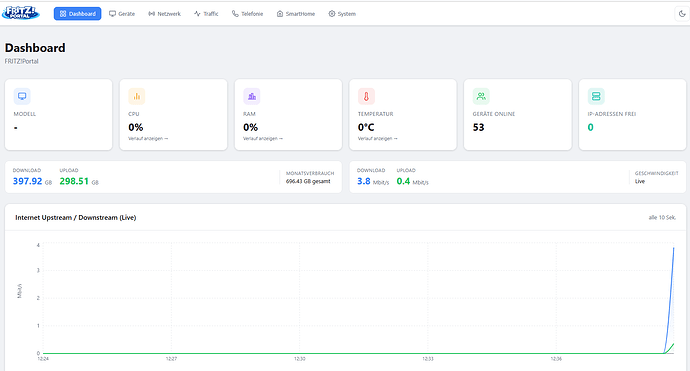Click the Geräte Online count 53
This screenshot has height=371, width=690.
coord(478,127)
